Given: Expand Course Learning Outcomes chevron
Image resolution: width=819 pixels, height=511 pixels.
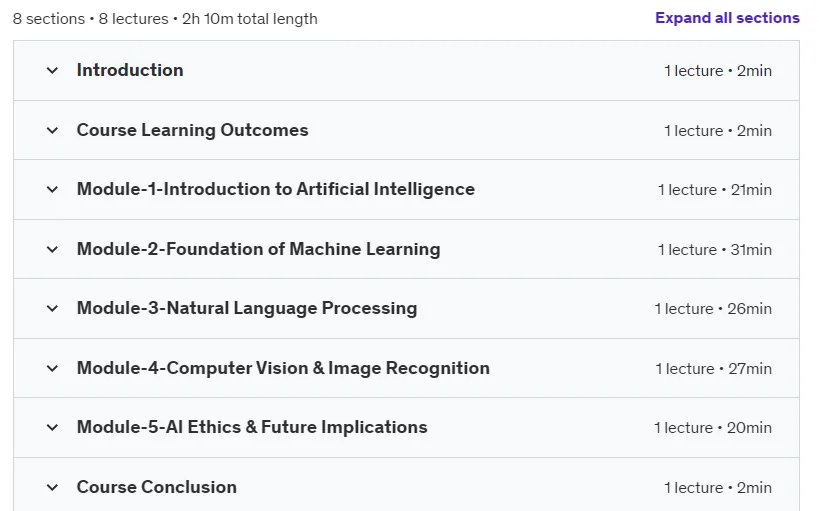Looking at the screenshot, I should 52,130.
